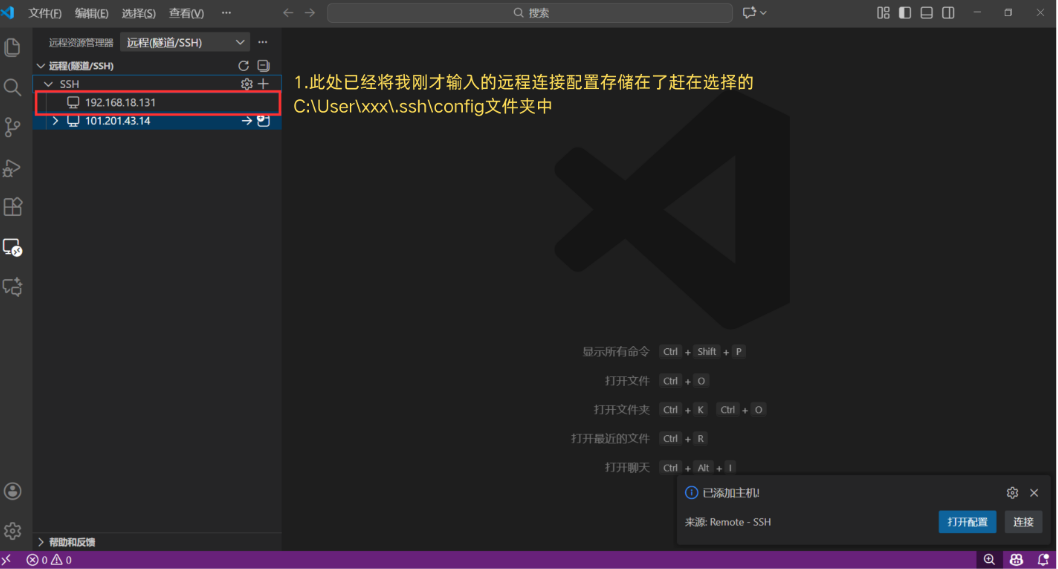Click the zoom icon in status bar
The width and height of the screenshot is (1058, 569).
pos(989,560)
